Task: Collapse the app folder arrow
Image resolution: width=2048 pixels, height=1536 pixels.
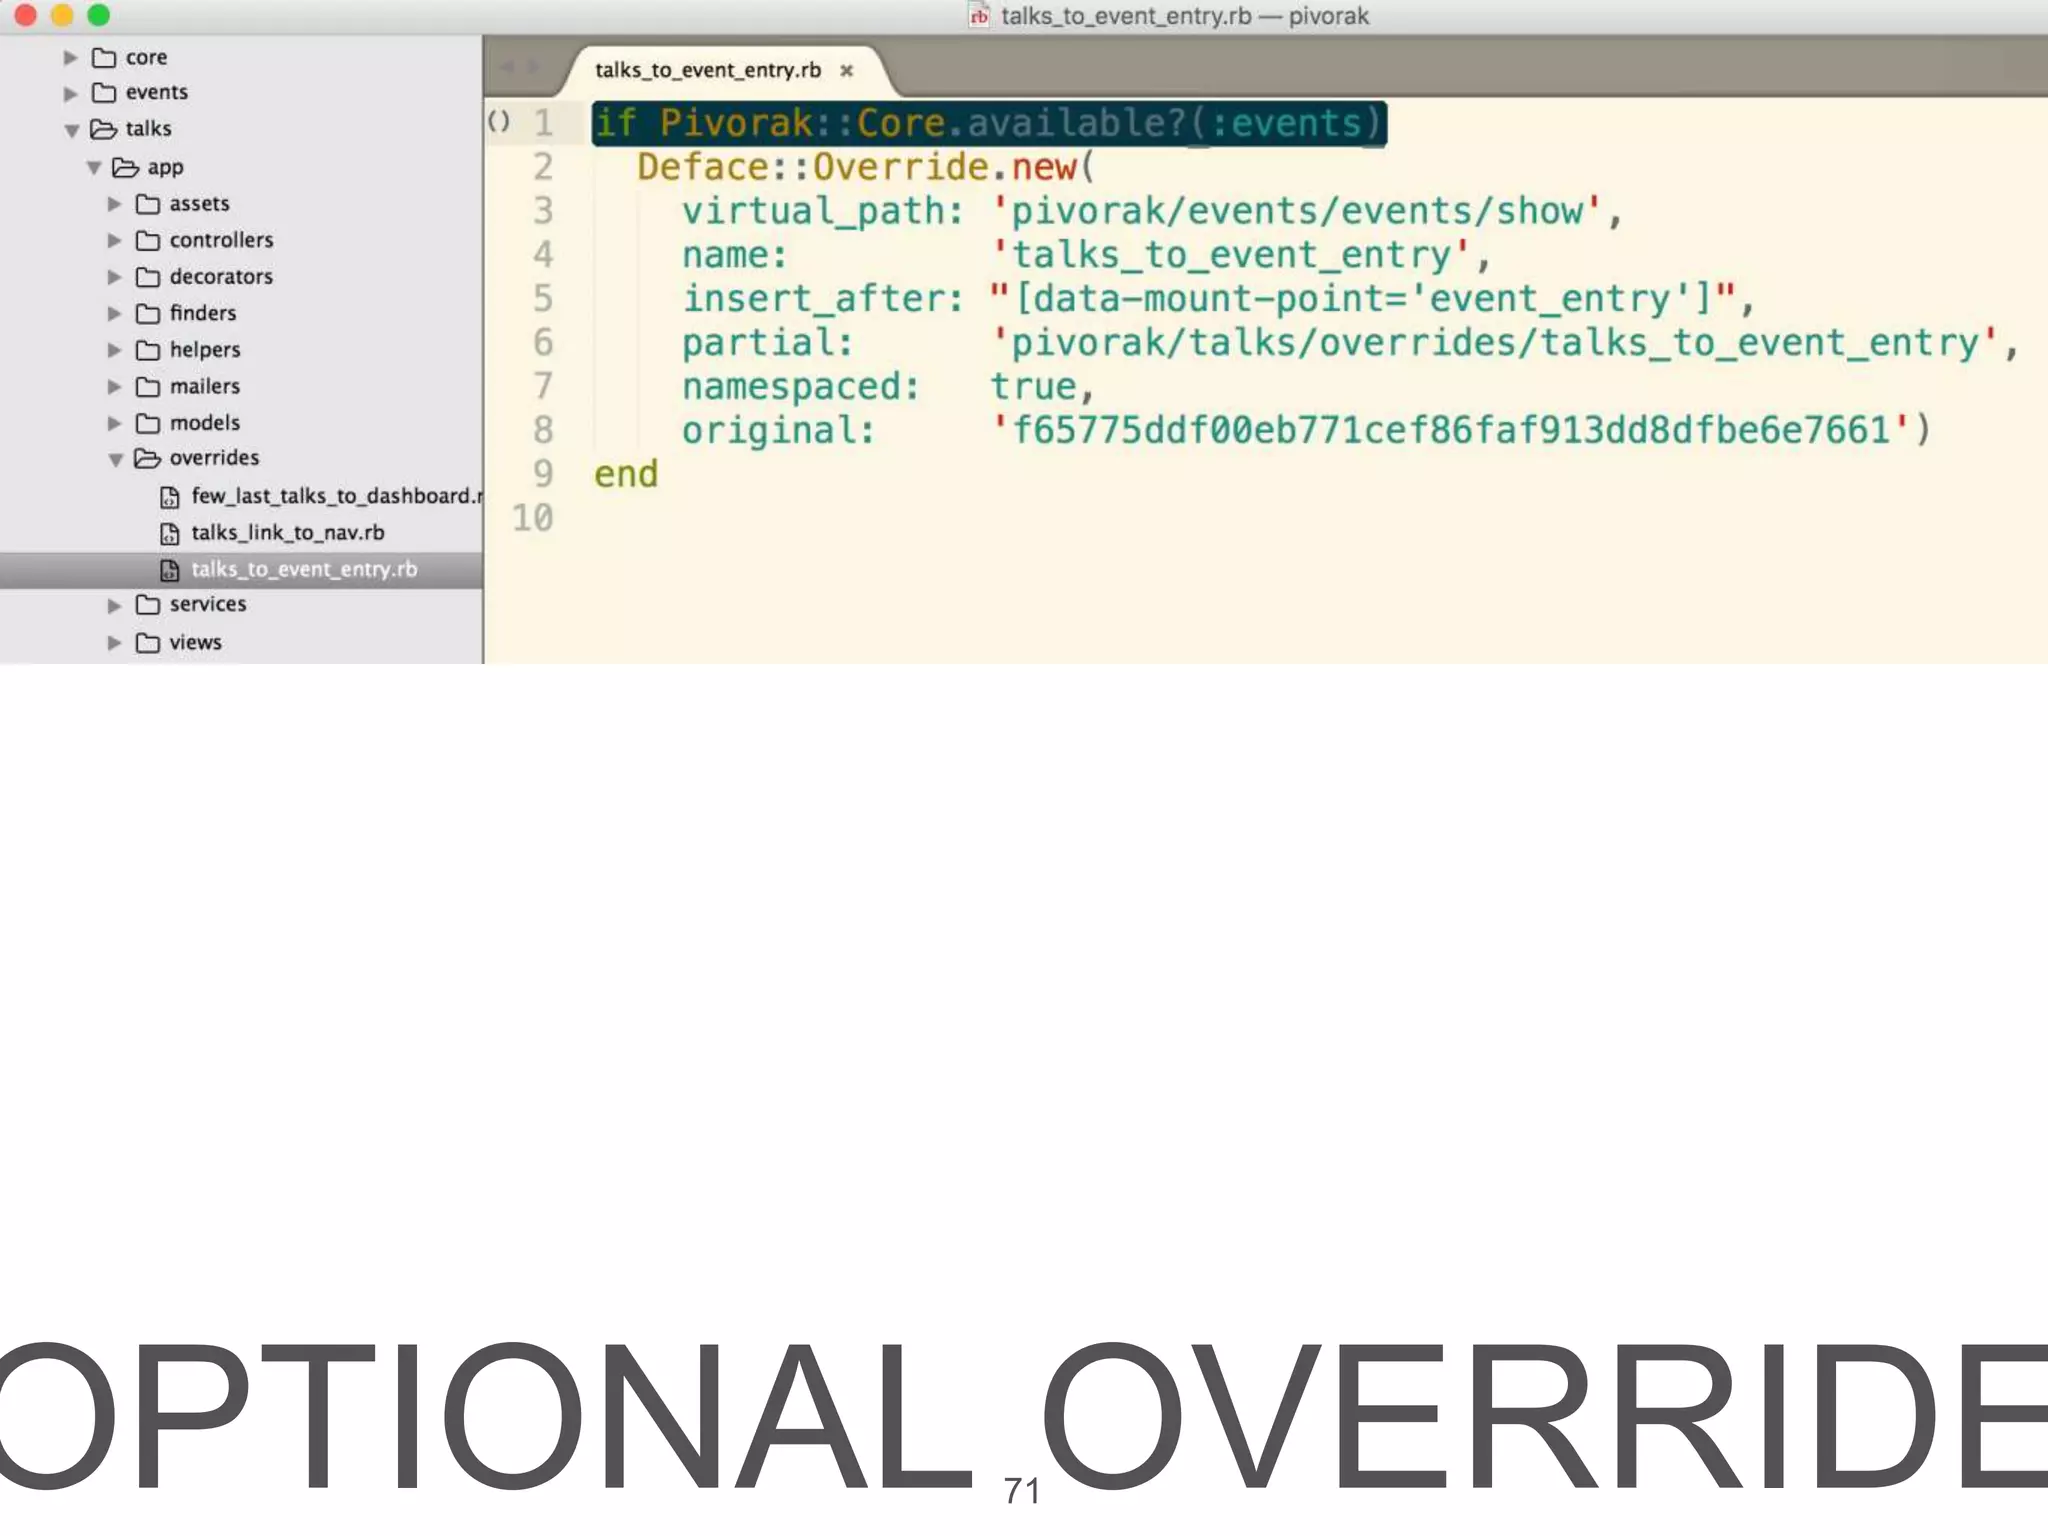Action: [93, 168]
